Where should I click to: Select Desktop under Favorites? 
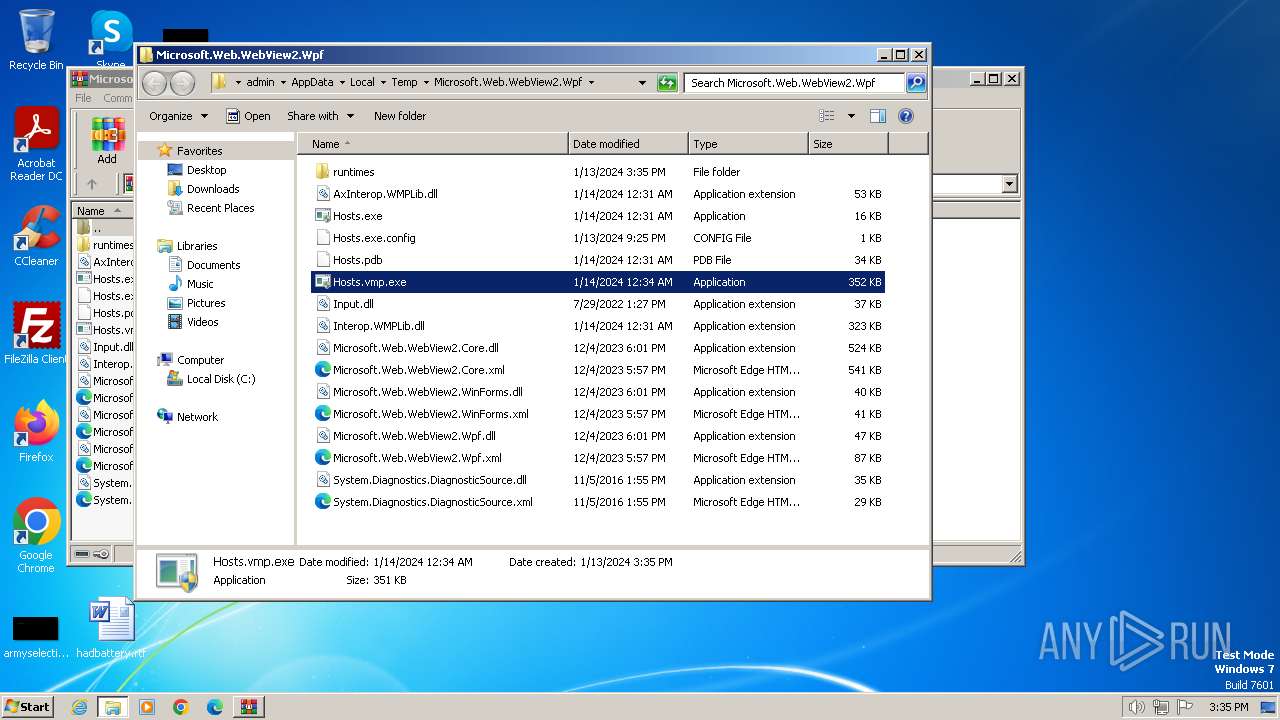(206, 170)
